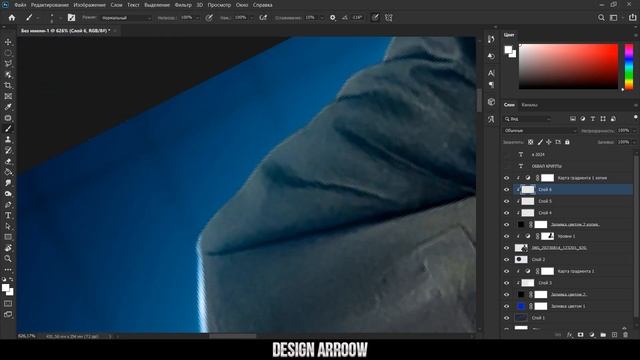This screenshot has width=640, height=360.
Task: Open the Выделение menu
Action: tap(157, 5)
